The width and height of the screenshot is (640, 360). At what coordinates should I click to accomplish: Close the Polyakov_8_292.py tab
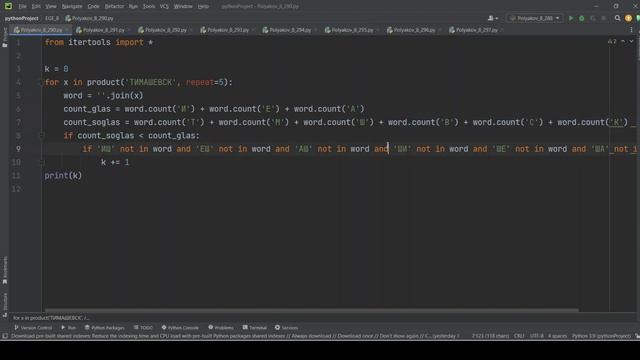point(191,30)
